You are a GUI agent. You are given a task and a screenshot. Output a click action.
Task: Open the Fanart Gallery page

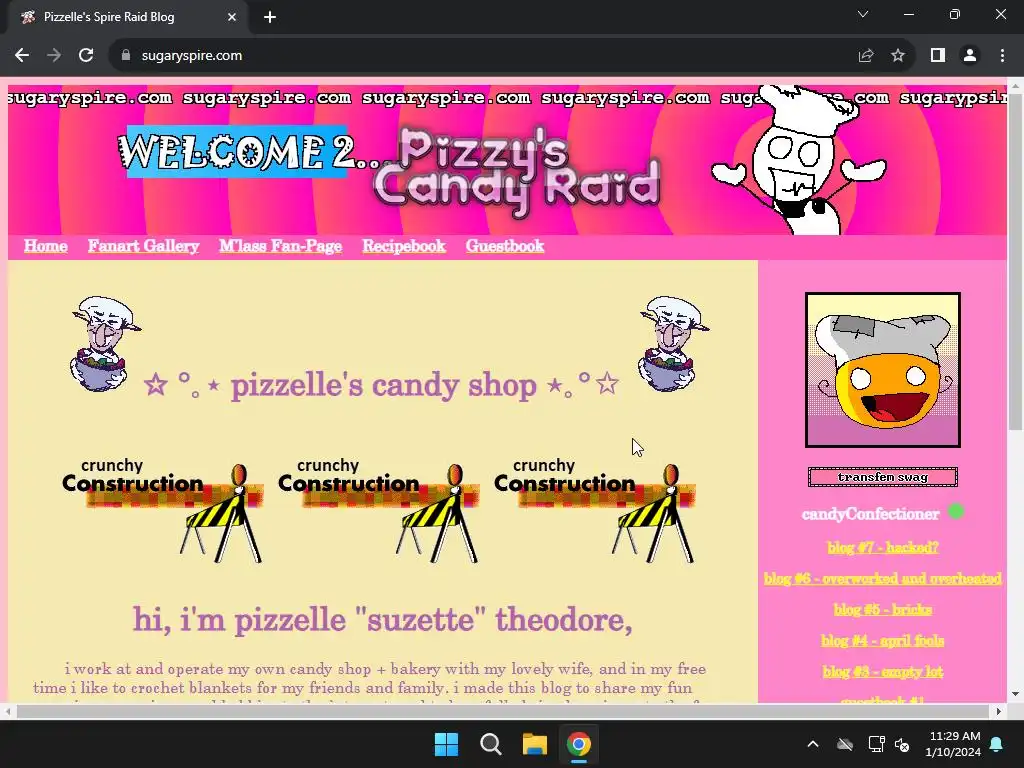(x=144, y=246)
